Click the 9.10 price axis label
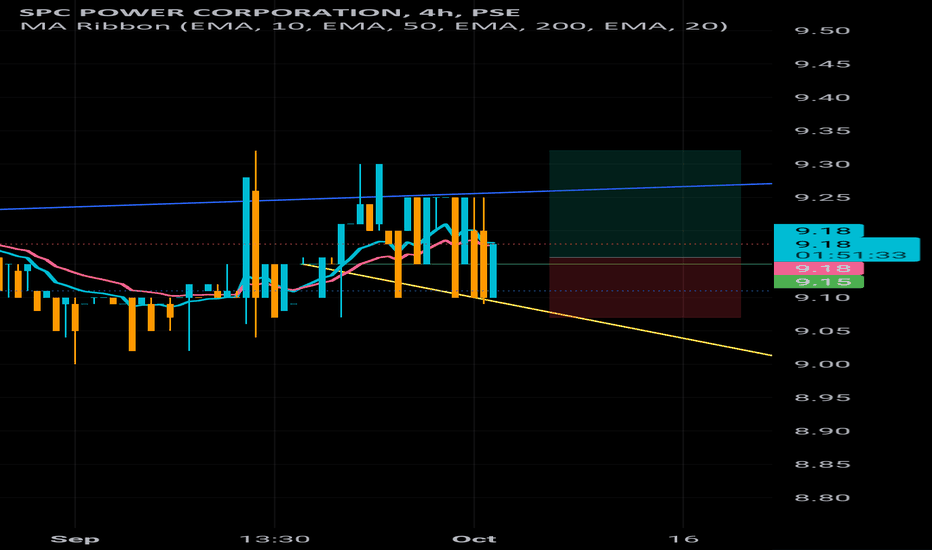Image resolution: width=932 pixels, height=550 pixels. [822, 297]
